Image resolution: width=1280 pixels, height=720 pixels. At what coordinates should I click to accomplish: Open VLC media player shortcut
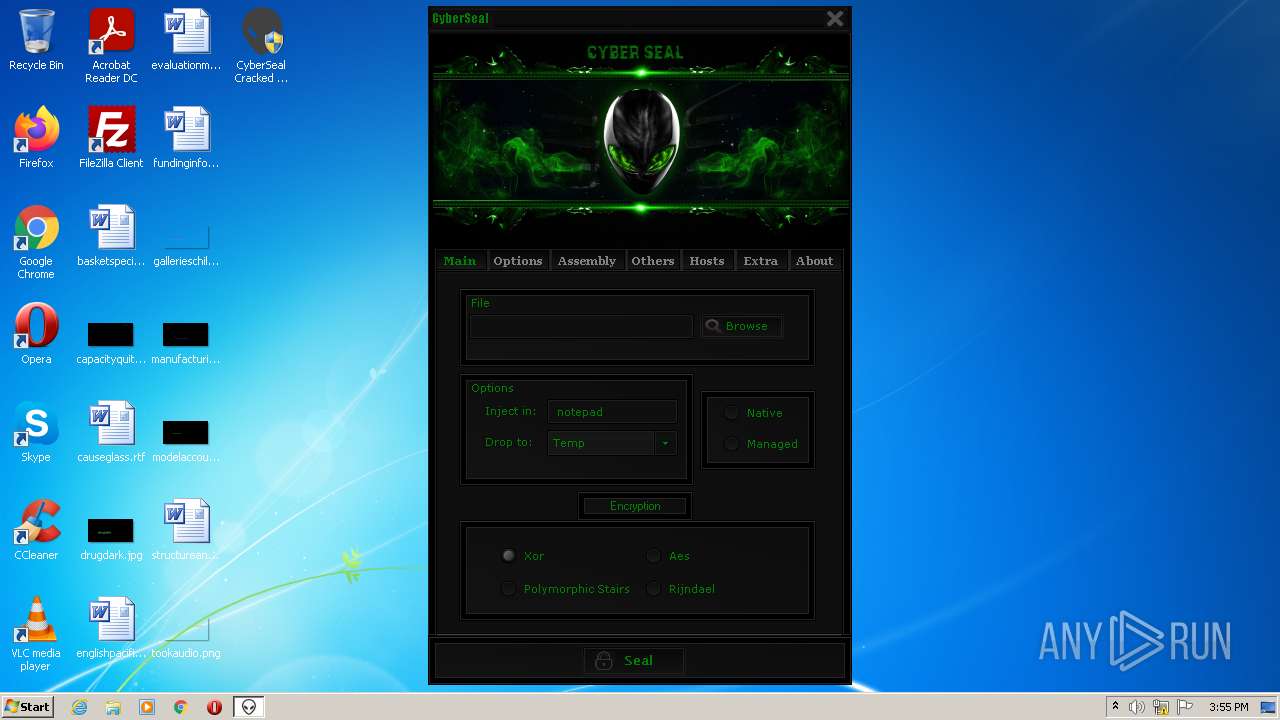[36, 635]
